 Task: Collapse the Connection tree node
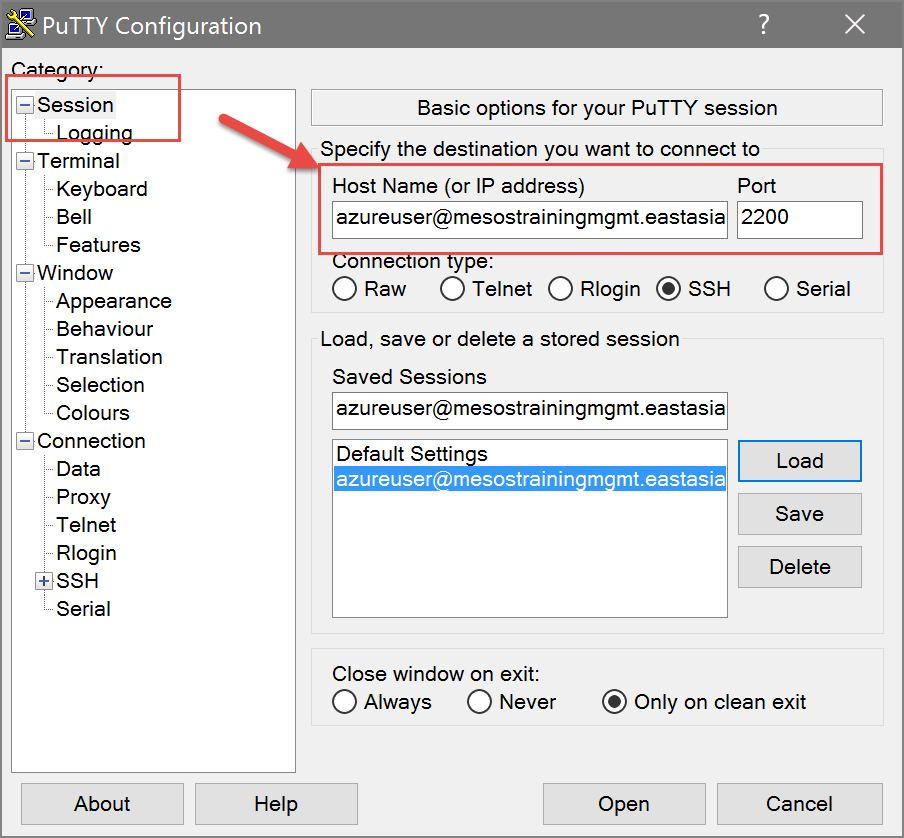[24, 441]
